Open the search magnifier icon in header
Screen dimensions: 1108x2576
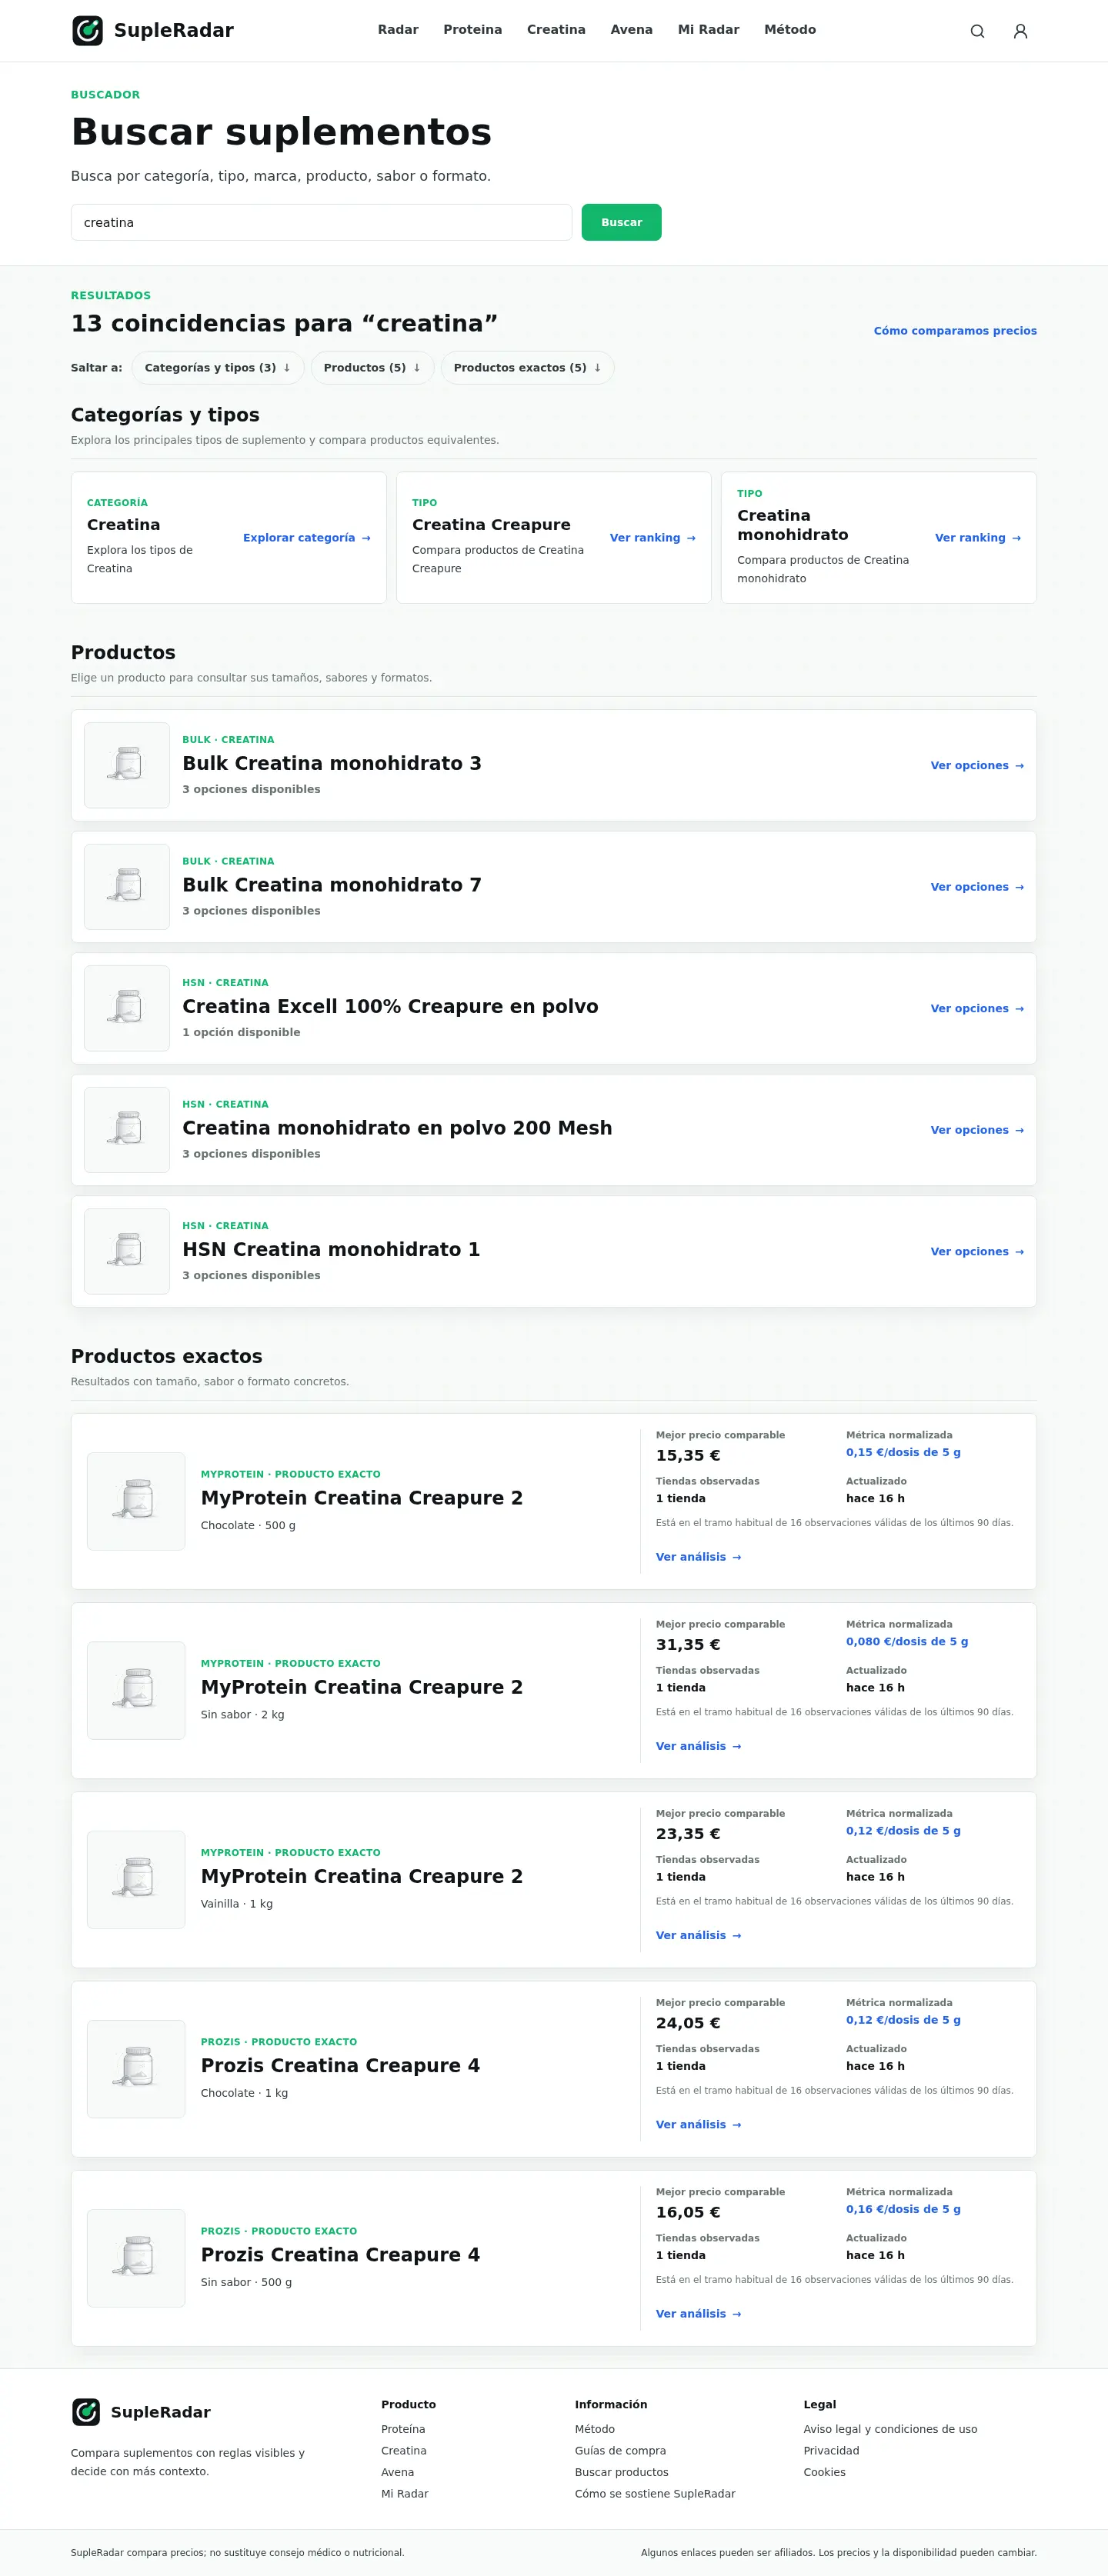(977, 31)
